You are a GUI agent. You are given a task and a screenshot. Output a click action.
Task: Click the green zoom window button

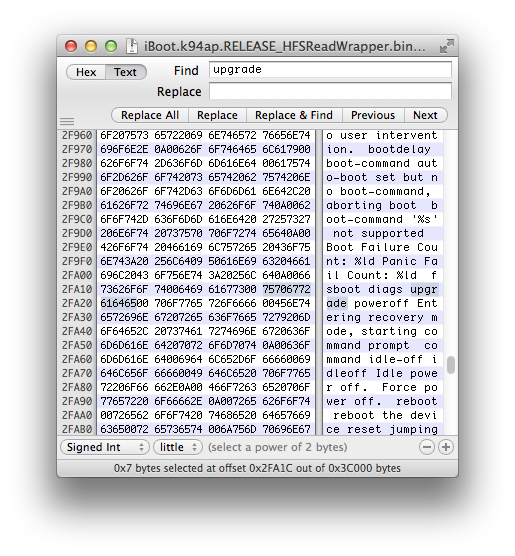111,46
